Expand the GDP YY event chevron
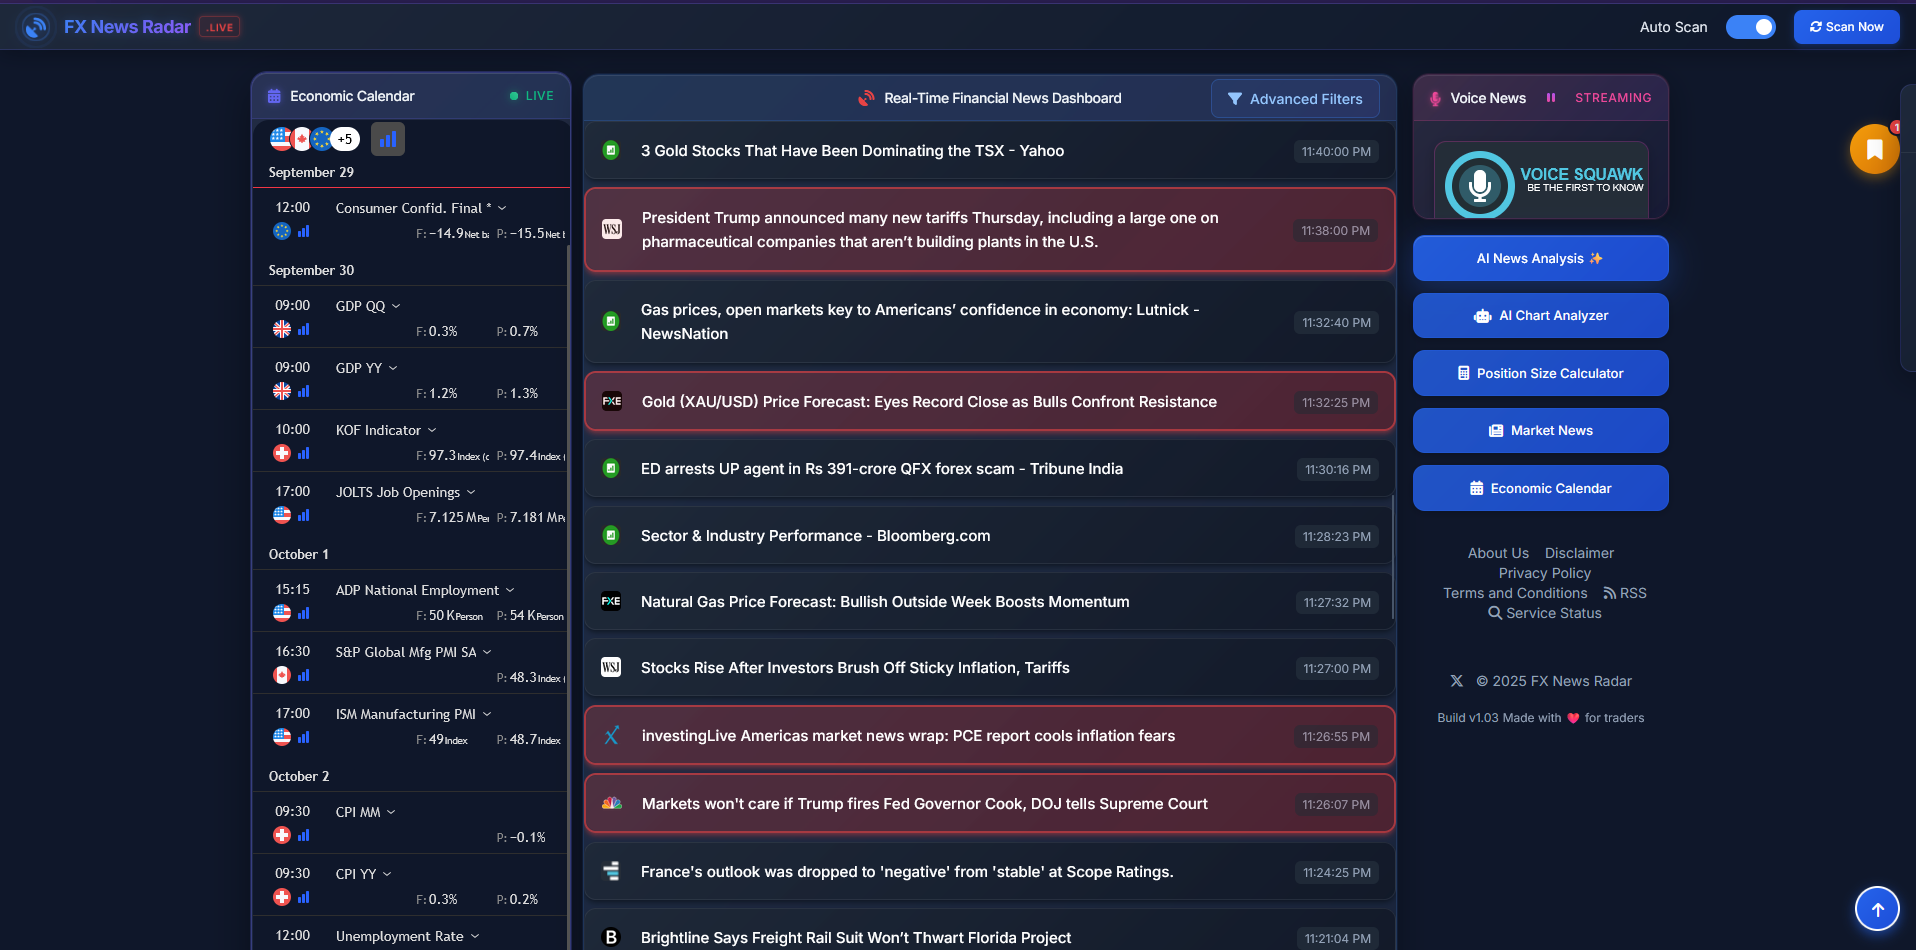The height and width of the screenshot is (950, 1916). (393, 368)
